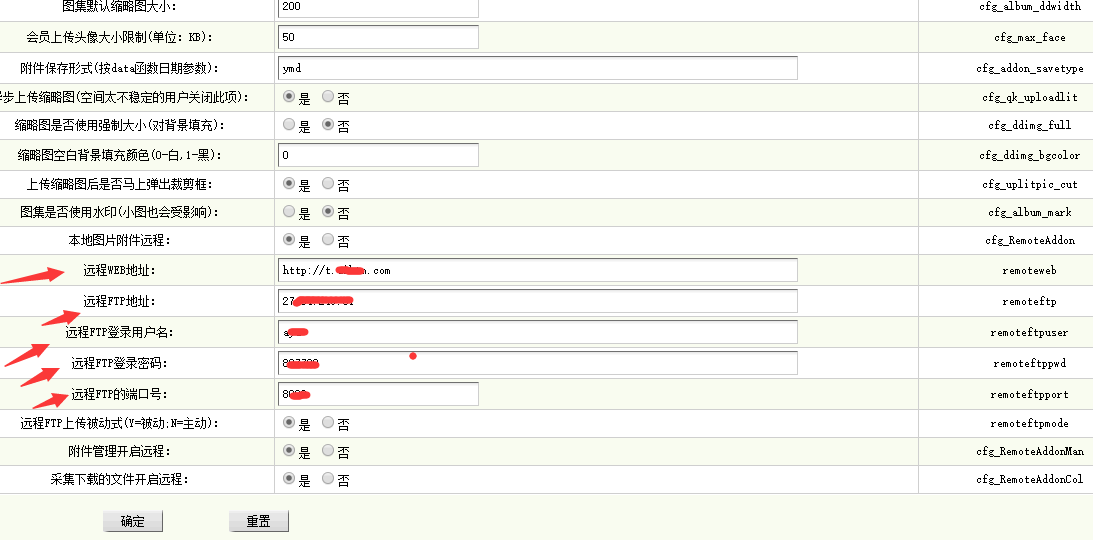Focus the 远程FTP登录用户名 text box
The width and height of the screenshot is (1093, 540).
(537, 332)
